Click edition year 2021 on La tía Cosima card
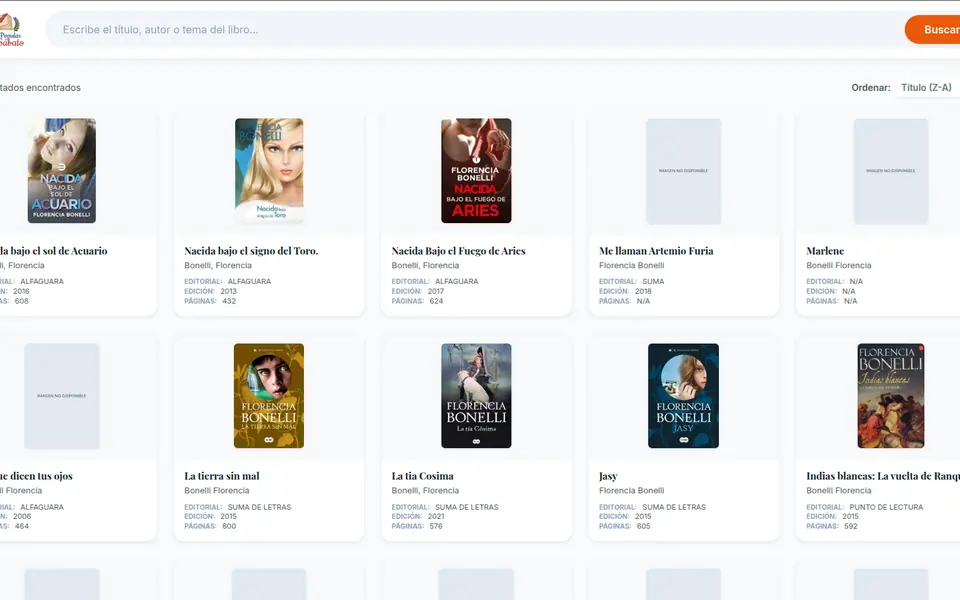960x600 pixels. coord(436,517)
